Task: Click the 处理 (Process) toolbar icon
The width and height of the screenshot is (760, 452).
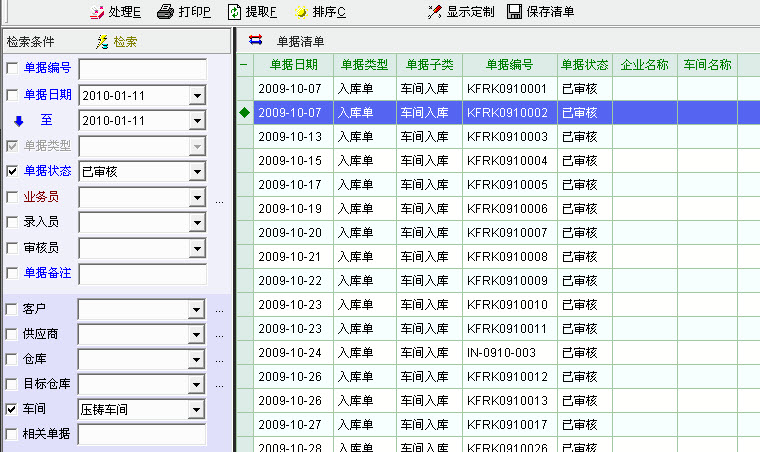Action: pos(97,12)
